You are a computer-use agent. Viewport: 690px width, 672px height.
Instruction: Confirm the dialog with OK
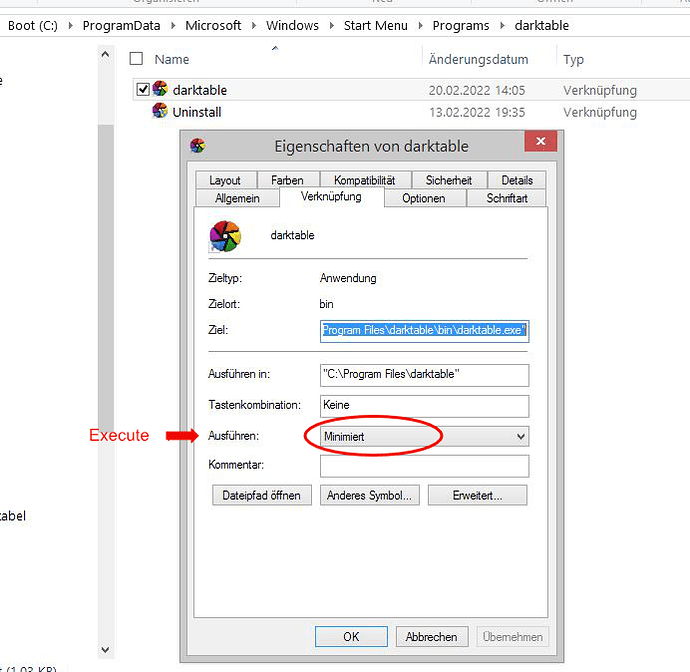351,637
